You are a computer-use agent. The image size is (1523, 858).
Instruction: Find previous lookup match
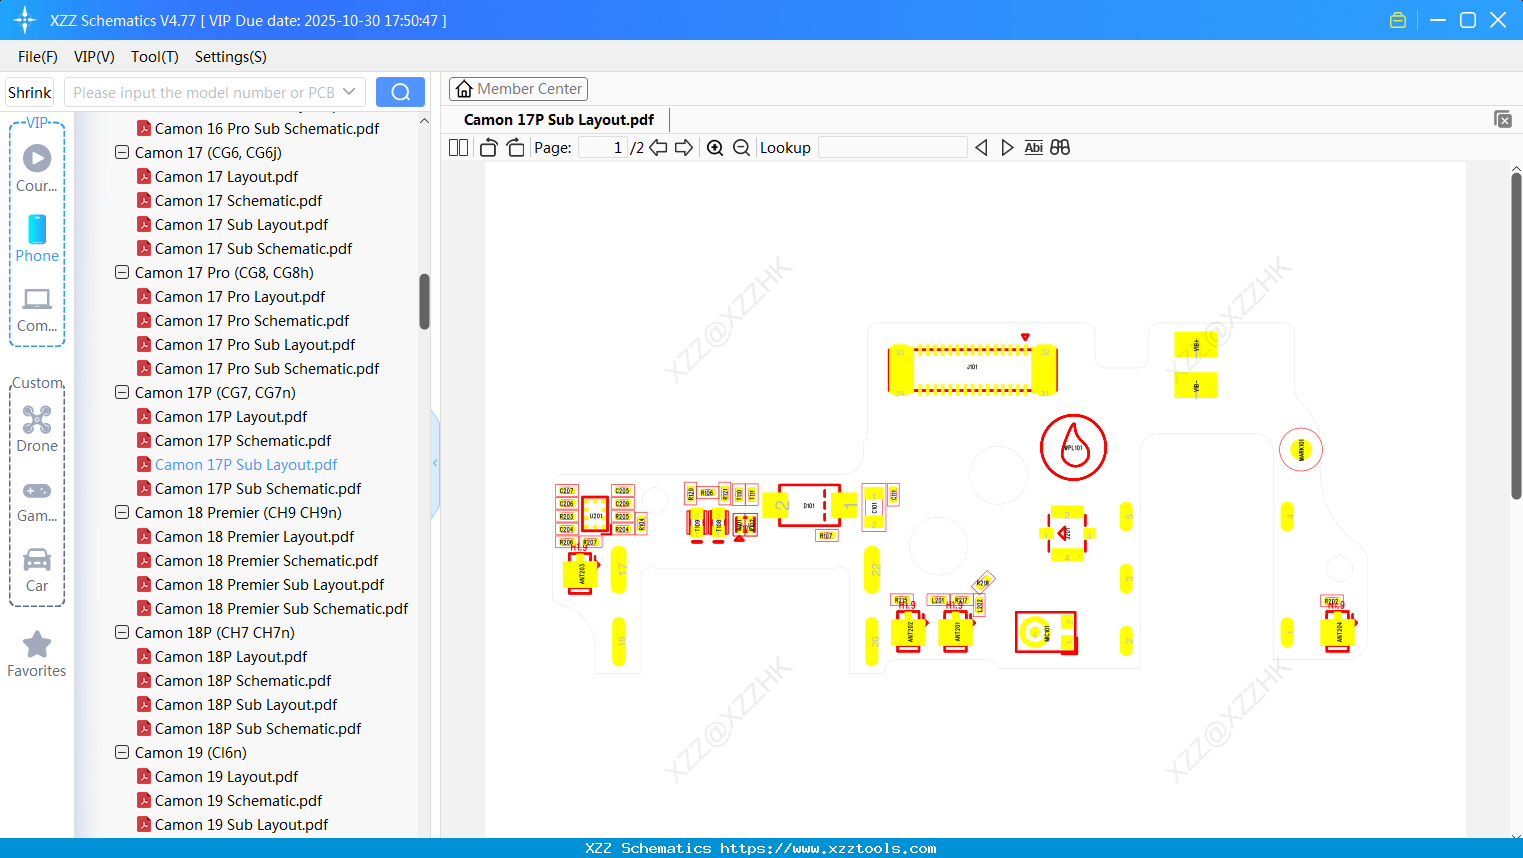[x=981, y=148]
